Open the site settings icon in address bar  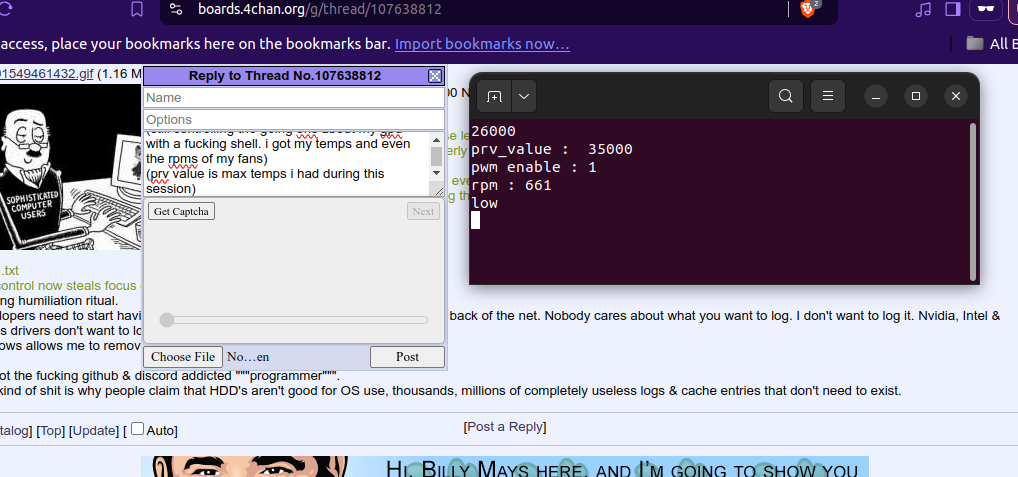(x=176, y=9)
